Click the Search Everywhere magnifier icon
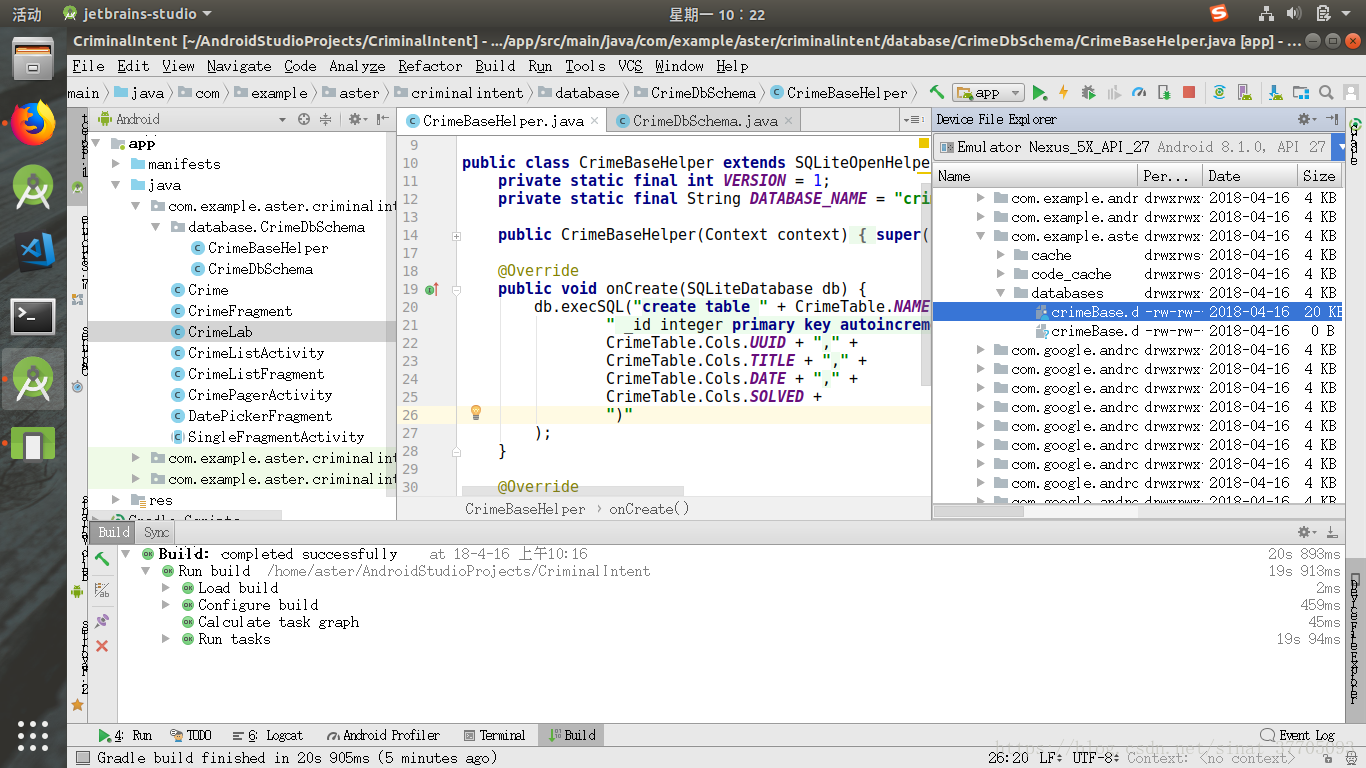Image resolution: width=1366 pixels, height=768 pixels. [x=1326, y=92]
